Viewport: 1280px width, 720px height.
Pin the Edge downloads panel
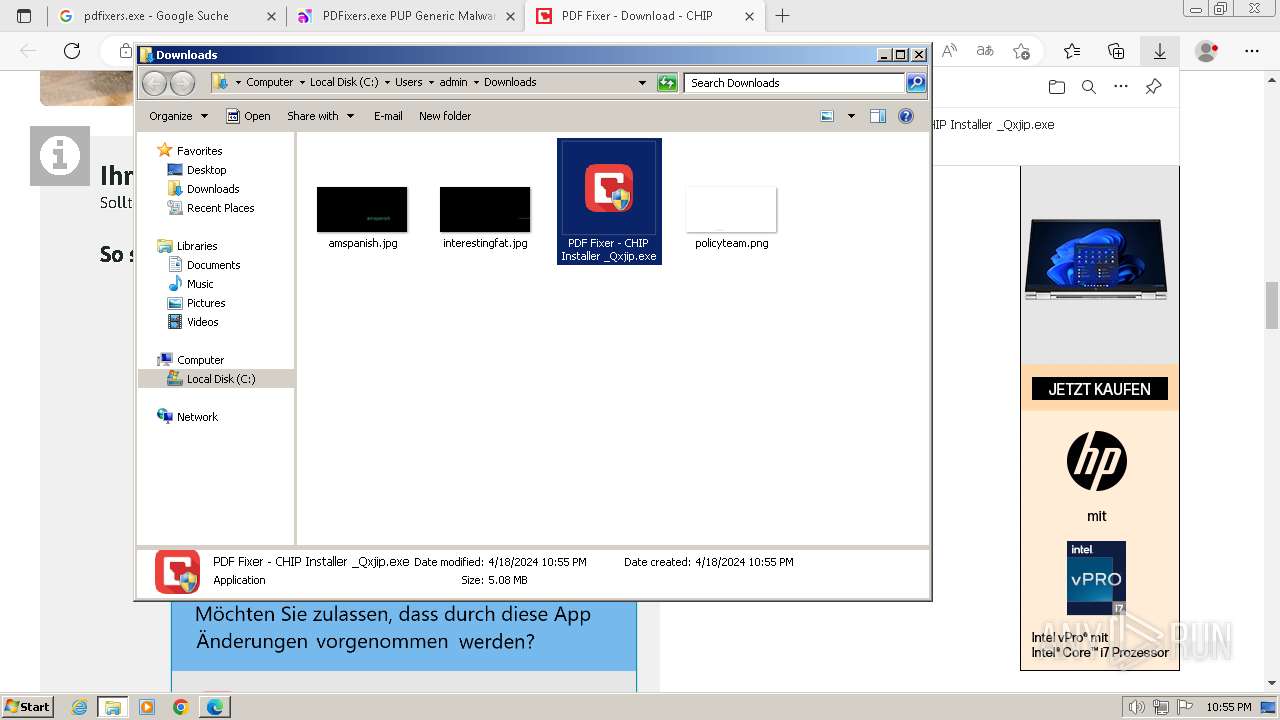(x=1153, y=87)
